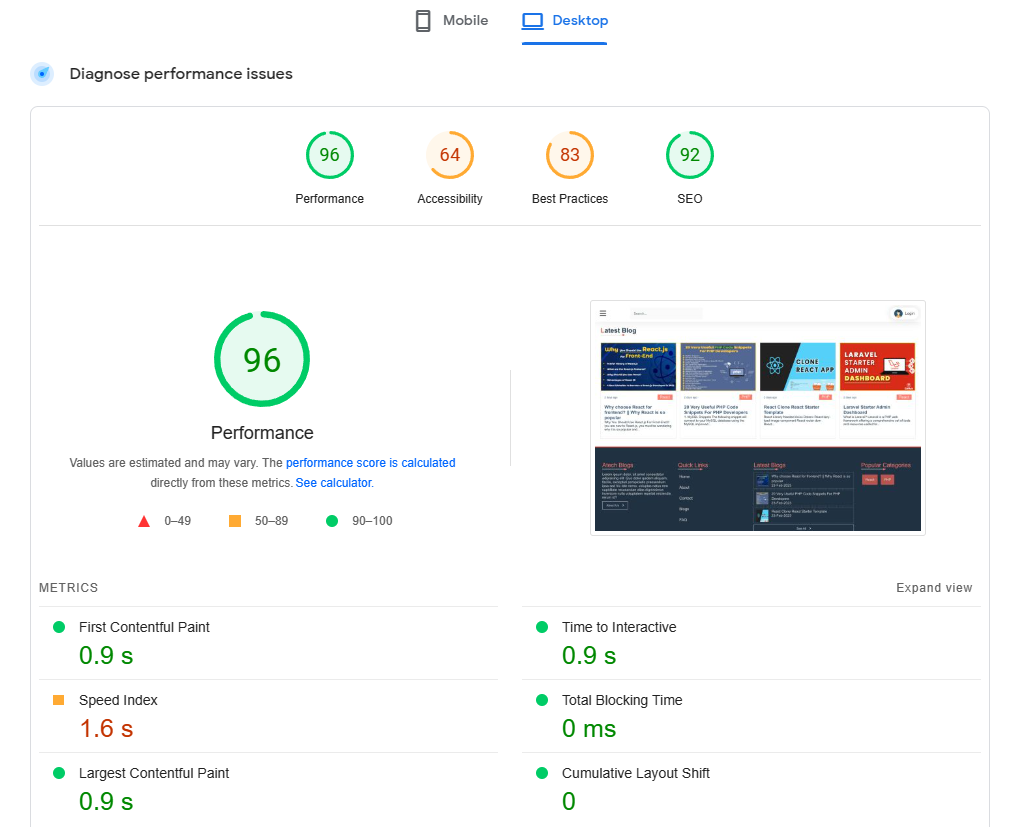Image resolution: width=1017 pixels, height=827 pixels.
Task: Click the '50–89' legend range text
Action: 271,521
